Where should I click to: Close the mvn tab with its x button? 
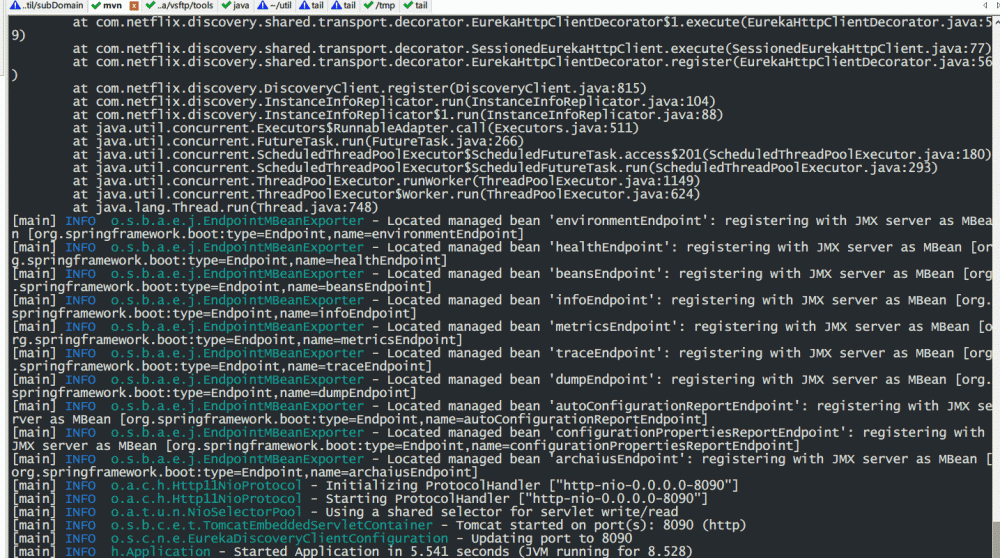tap(134, 6)
